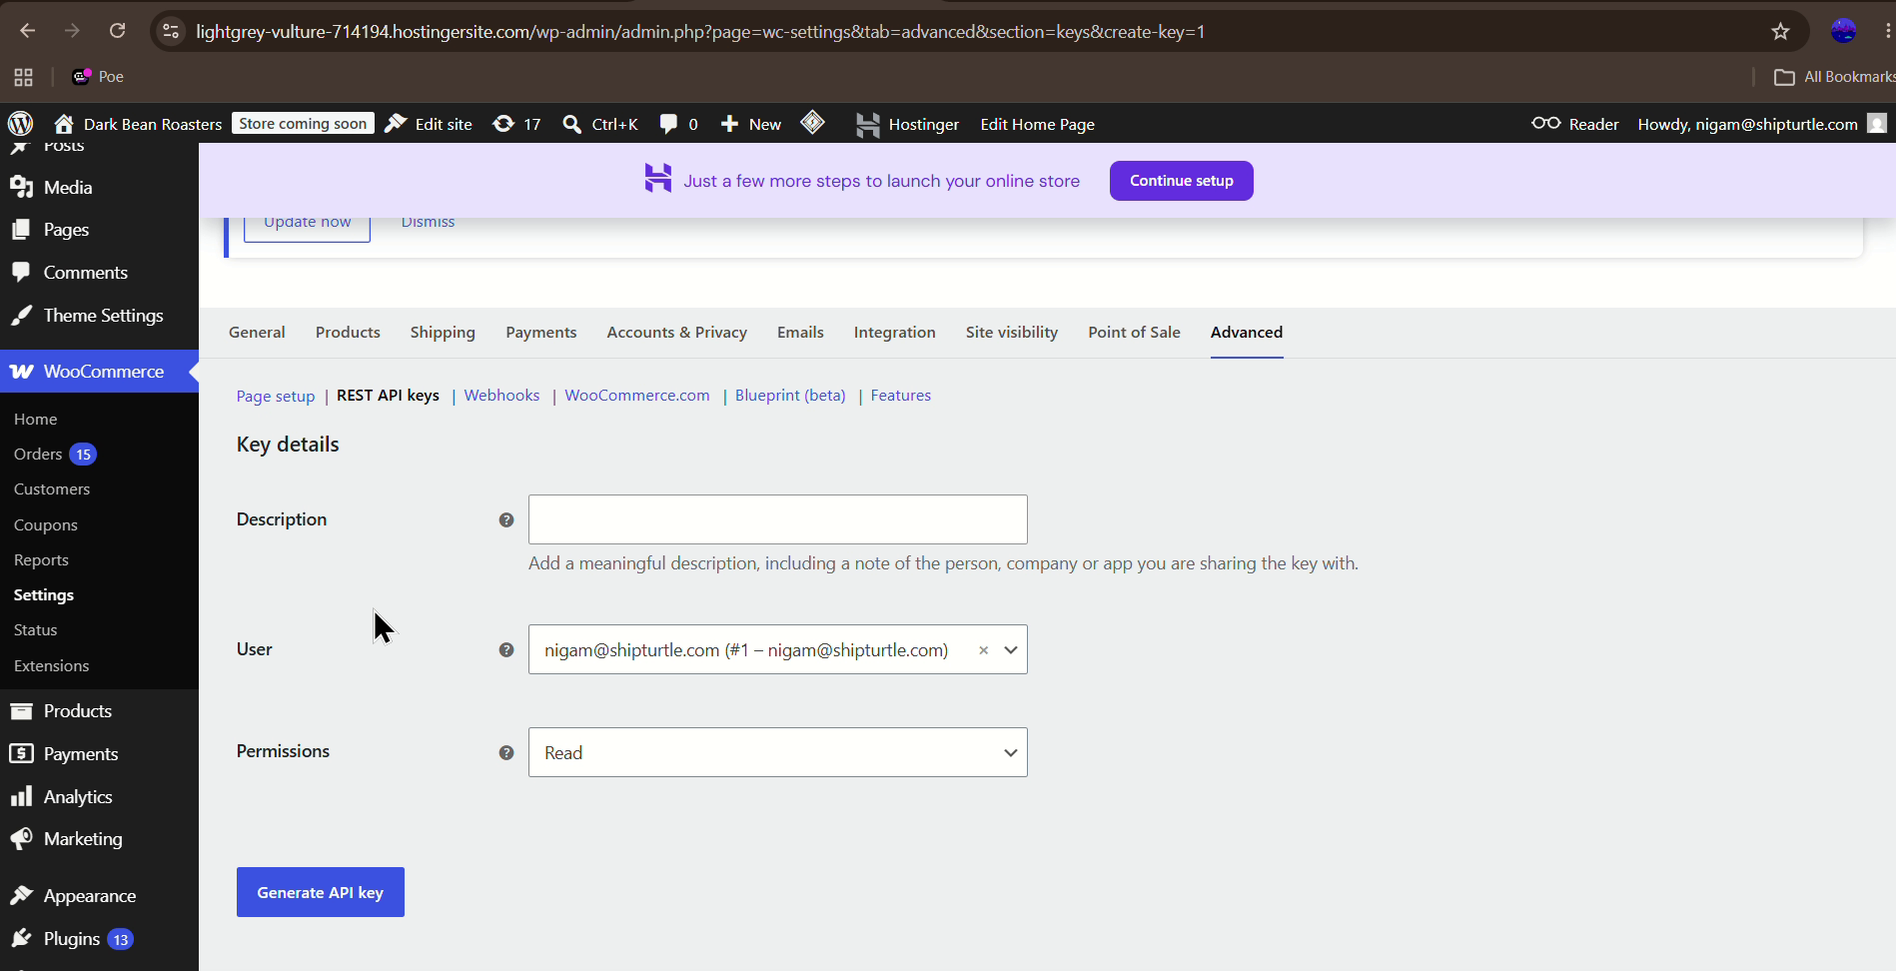The height and width of the screenshot is (971, 1896).
Task: Open the browser apps grid icon
Action: [x=23, y=77]
